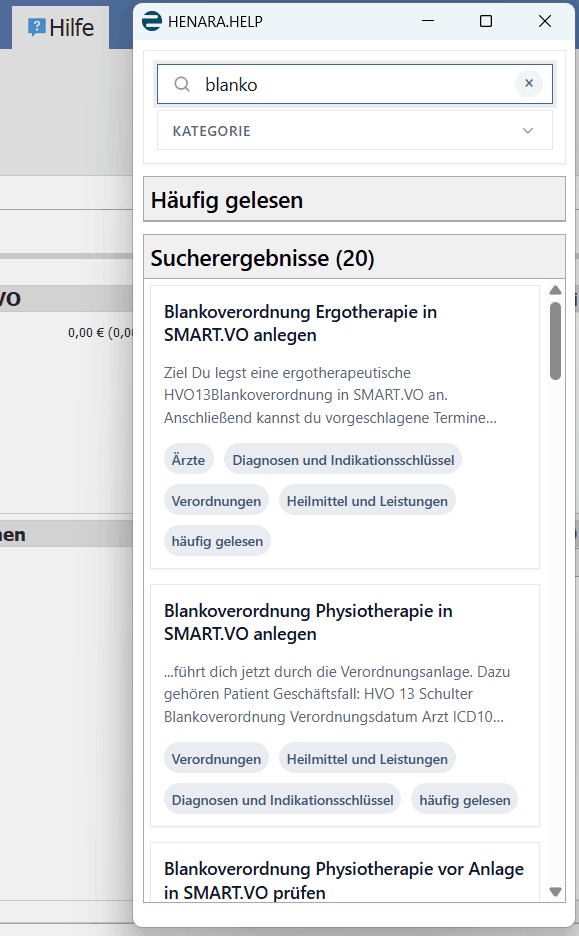Click Diagnosen und Indikationsschlüssel tag in Physiotherapie card
Image resolution: width=579 pixels, height=936 pixels.
(282, 800)
